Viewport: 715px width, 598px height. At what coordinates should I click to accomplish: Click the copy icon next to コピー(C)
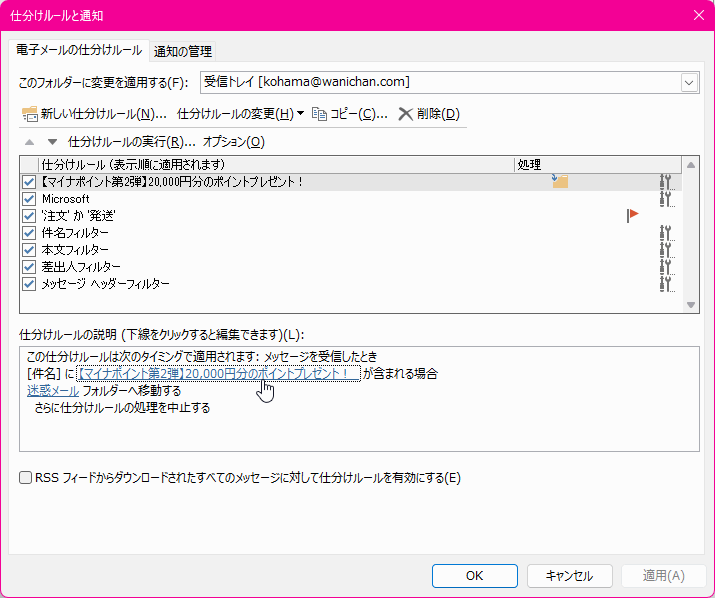pos(319,114)
